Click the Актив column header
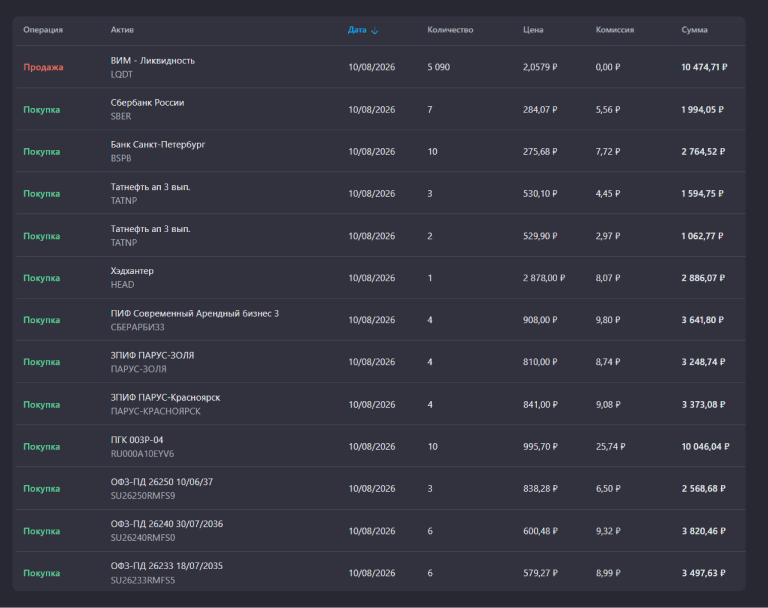This screenshot has width=768, height=608. click(122, 30)
